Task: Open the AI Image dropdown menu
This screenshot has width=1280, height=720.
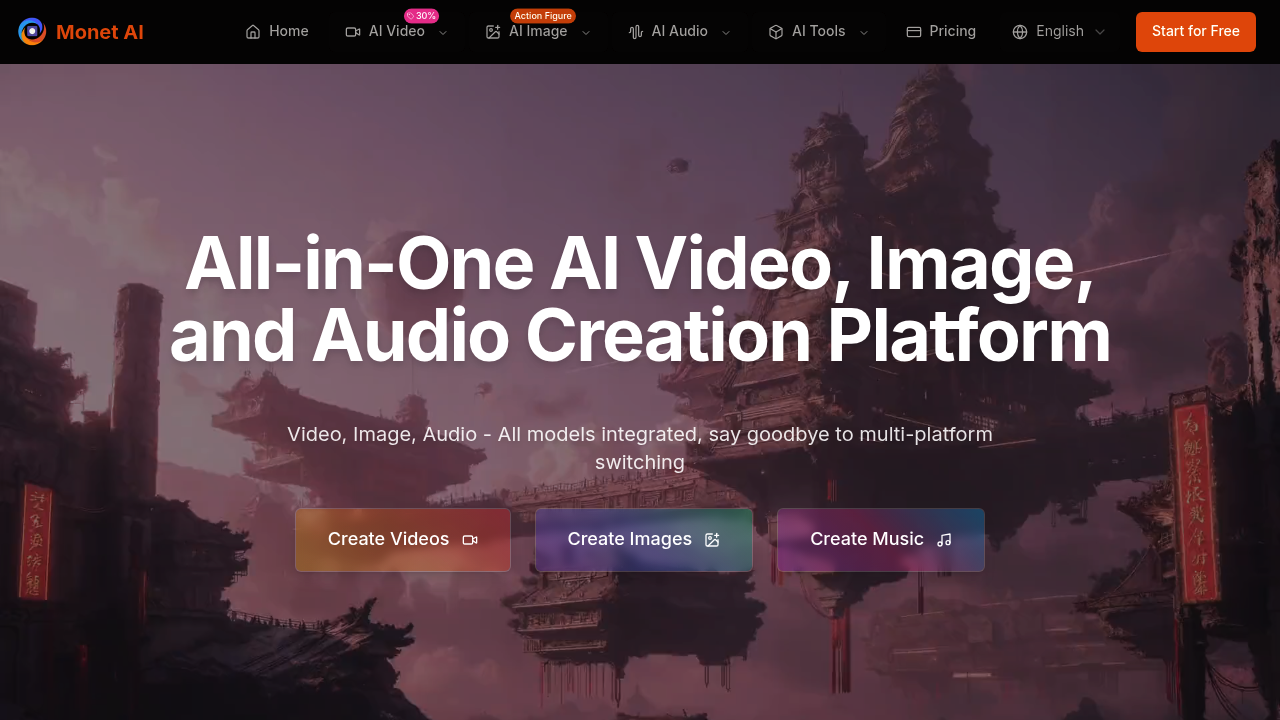Action: [x=585, y=32]
